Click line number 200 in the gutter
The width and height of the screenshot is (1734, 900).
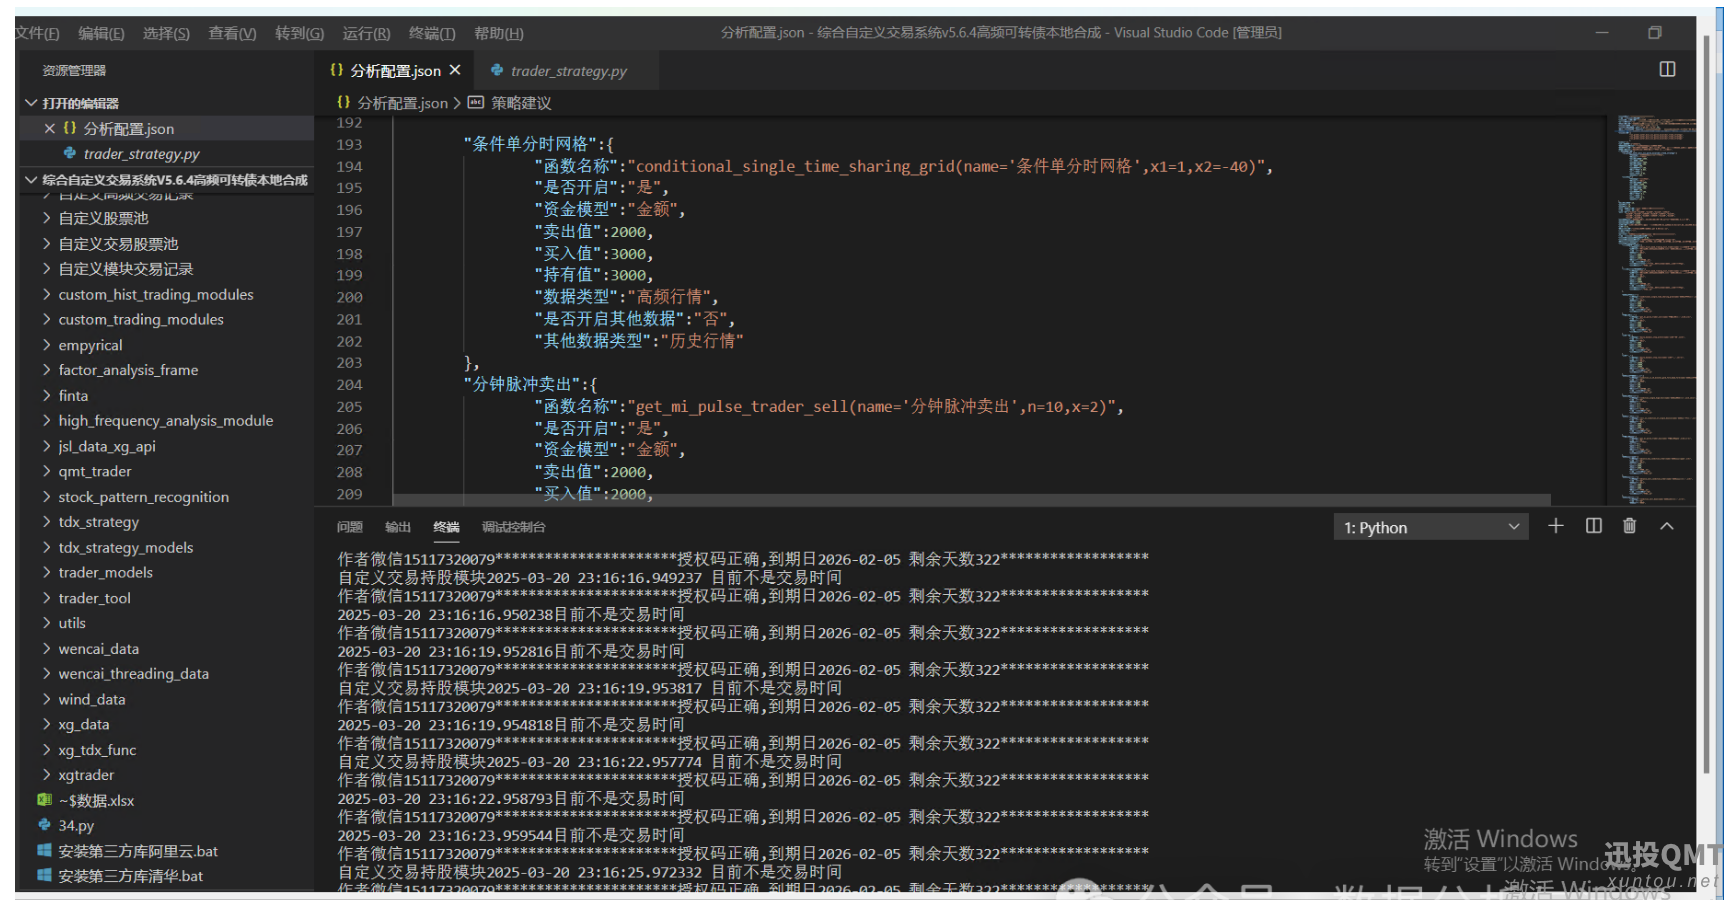349,297
